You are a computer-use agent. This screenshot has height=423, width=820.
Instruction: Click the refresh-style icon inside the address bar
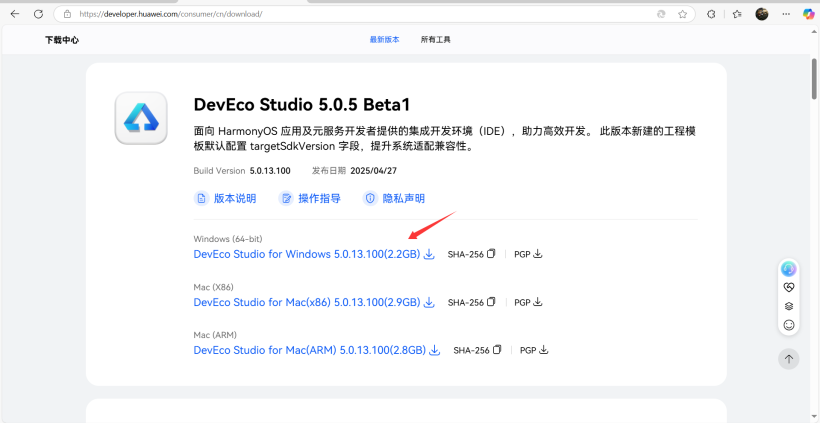pyautogui.click(x=661, y=14)
